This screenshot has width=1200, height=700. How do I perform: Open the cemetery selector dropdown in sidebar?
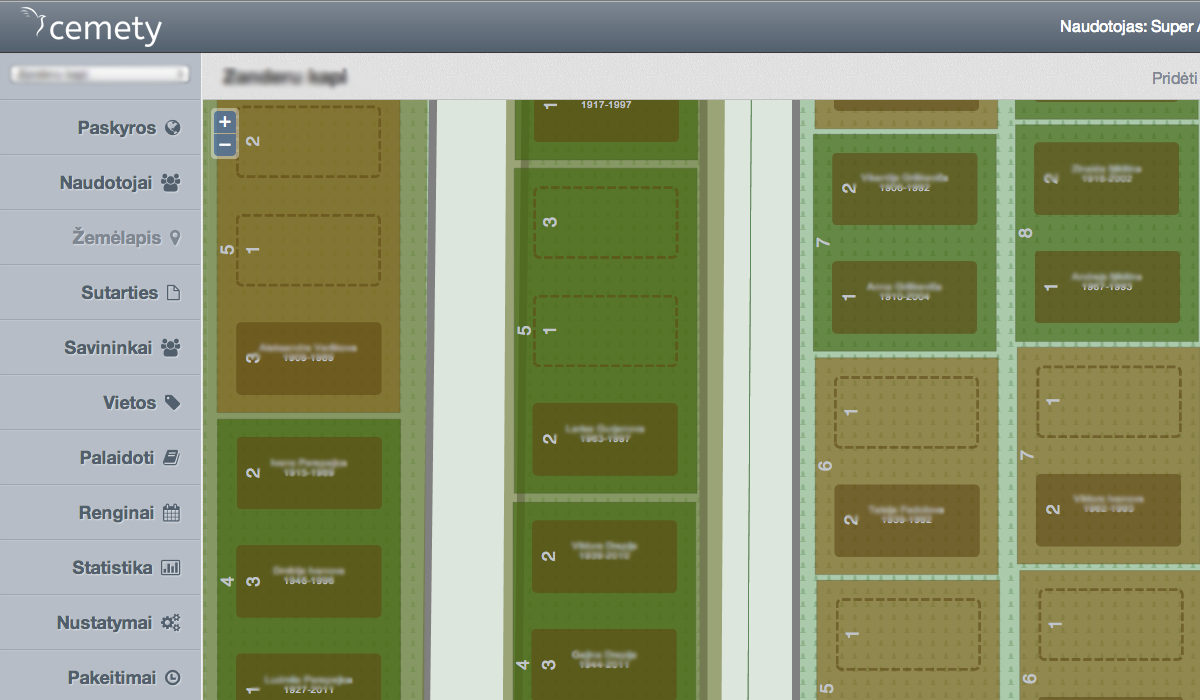click(x=99, y=75)
